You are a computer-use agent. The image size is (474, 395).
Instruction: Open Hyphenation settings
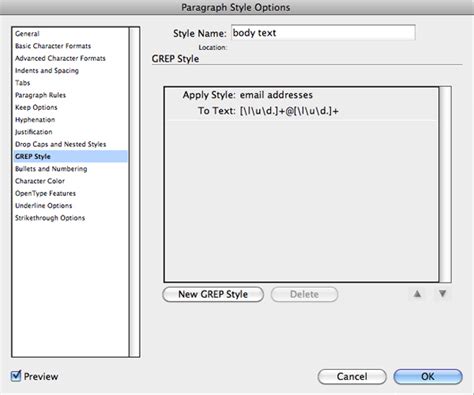pyautogui.click(x=35, y=120)
